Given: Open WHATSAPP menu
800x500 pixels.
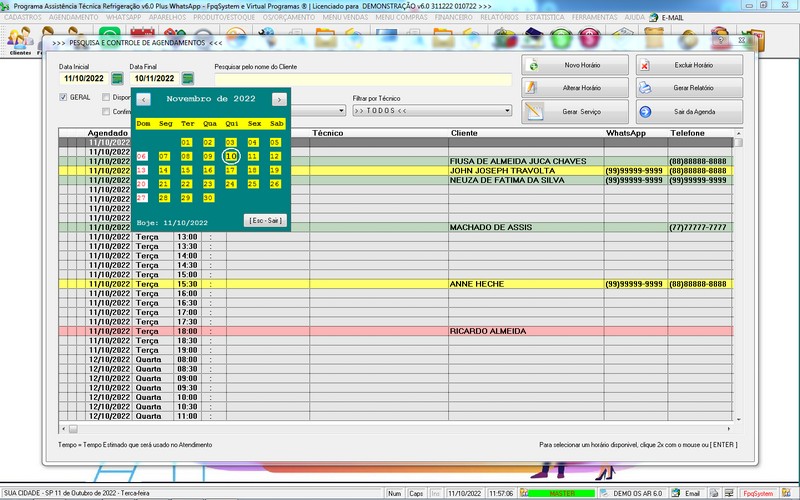Looking at the screenshot, I should pos(123,17).
